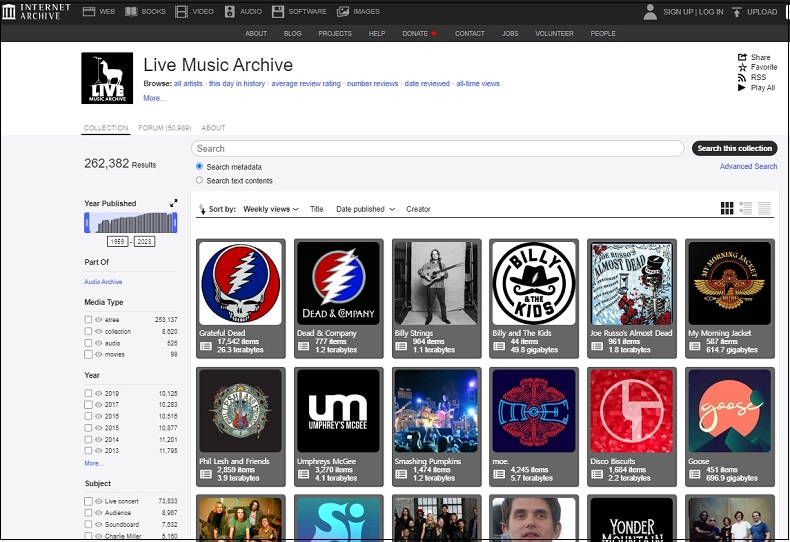Switch to compact list view
The image size is (790, 542).
(764, 208)
